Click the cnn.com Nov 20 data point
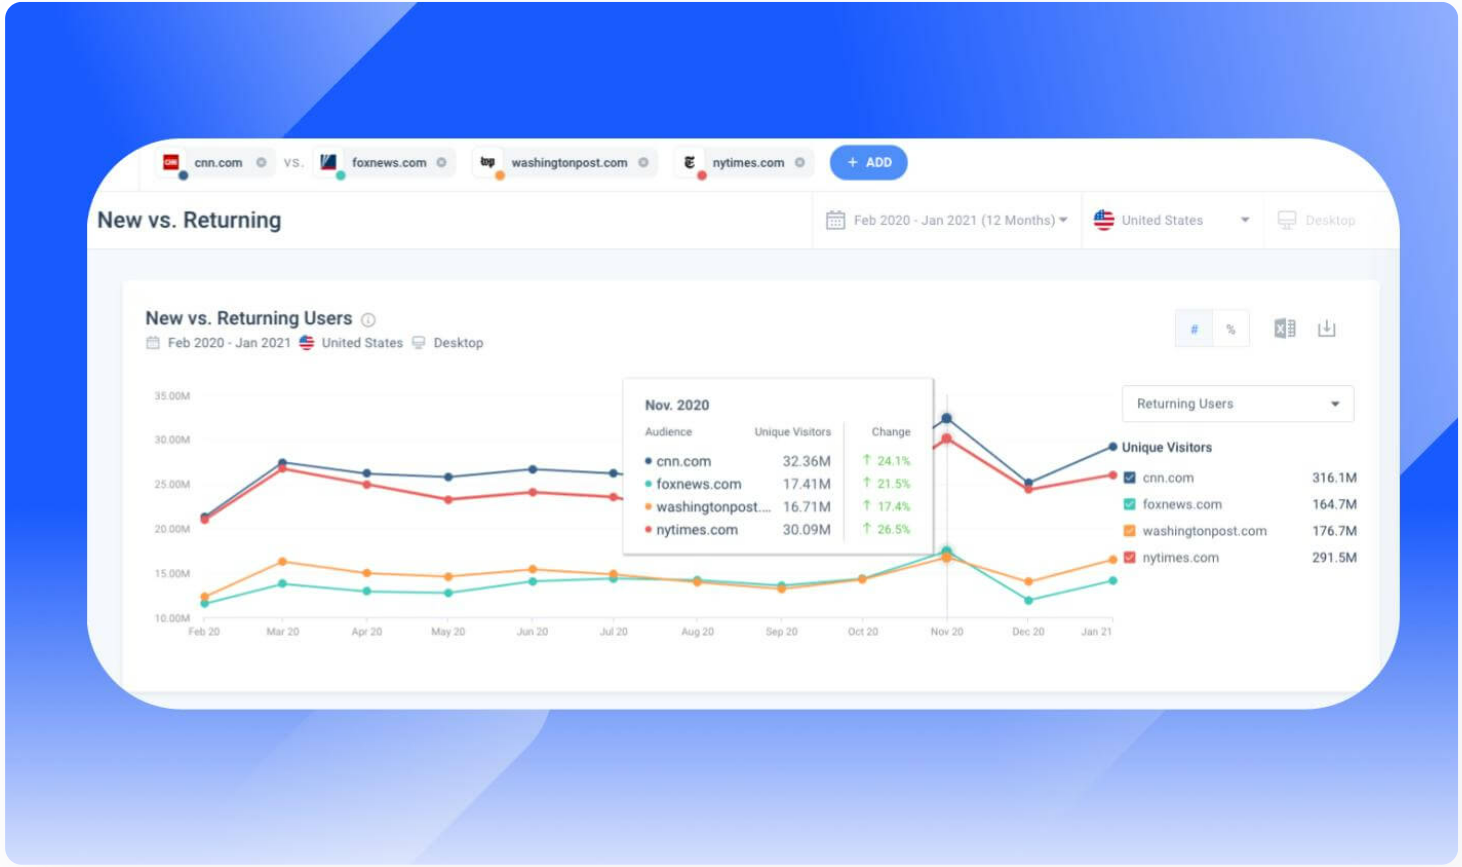Viewport: 1462px width, 867px height. [946, 418]
